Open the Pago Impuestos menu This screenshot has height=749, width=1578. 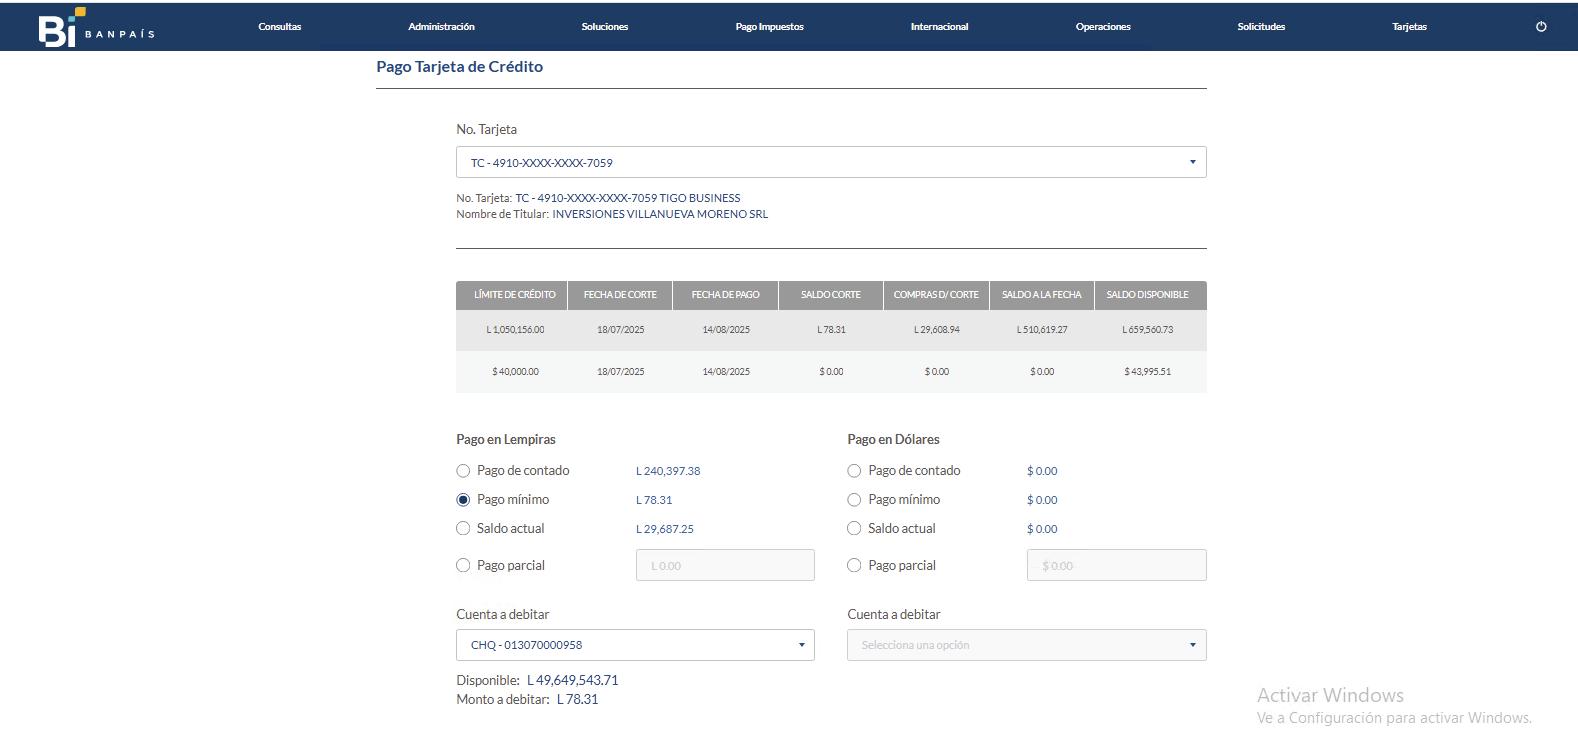(x=769, y=27)
